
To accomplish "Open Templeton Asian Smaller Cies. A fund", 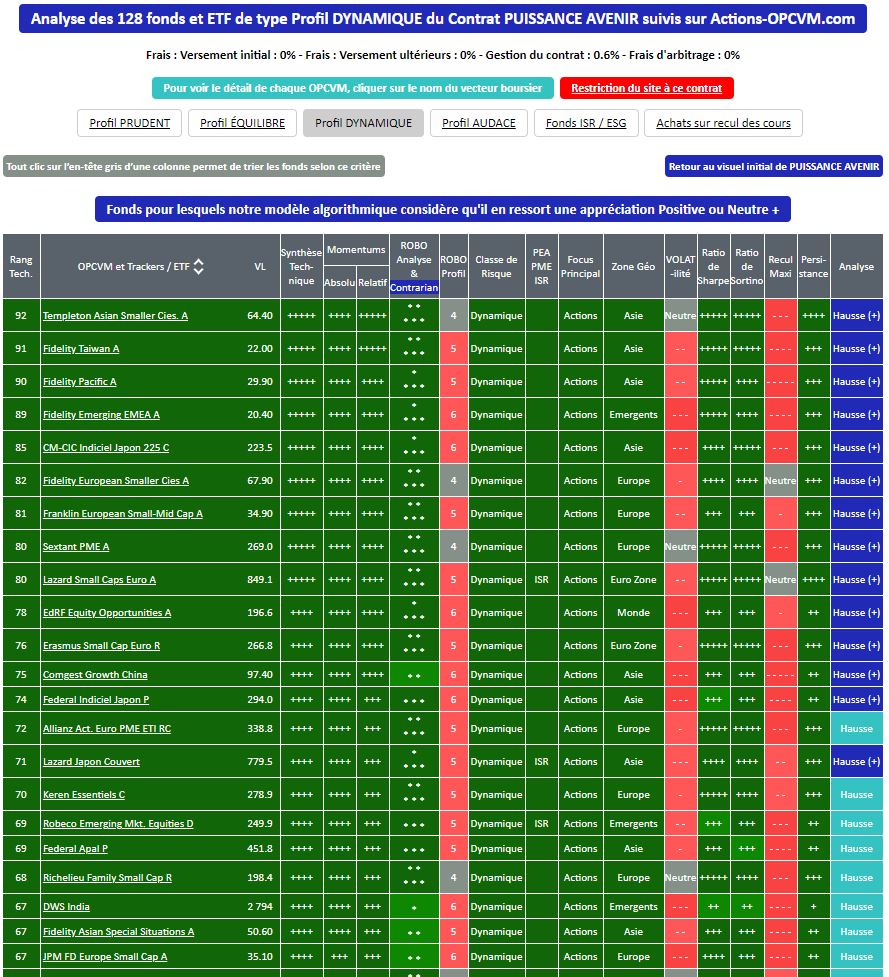I will tap(115, 316).
